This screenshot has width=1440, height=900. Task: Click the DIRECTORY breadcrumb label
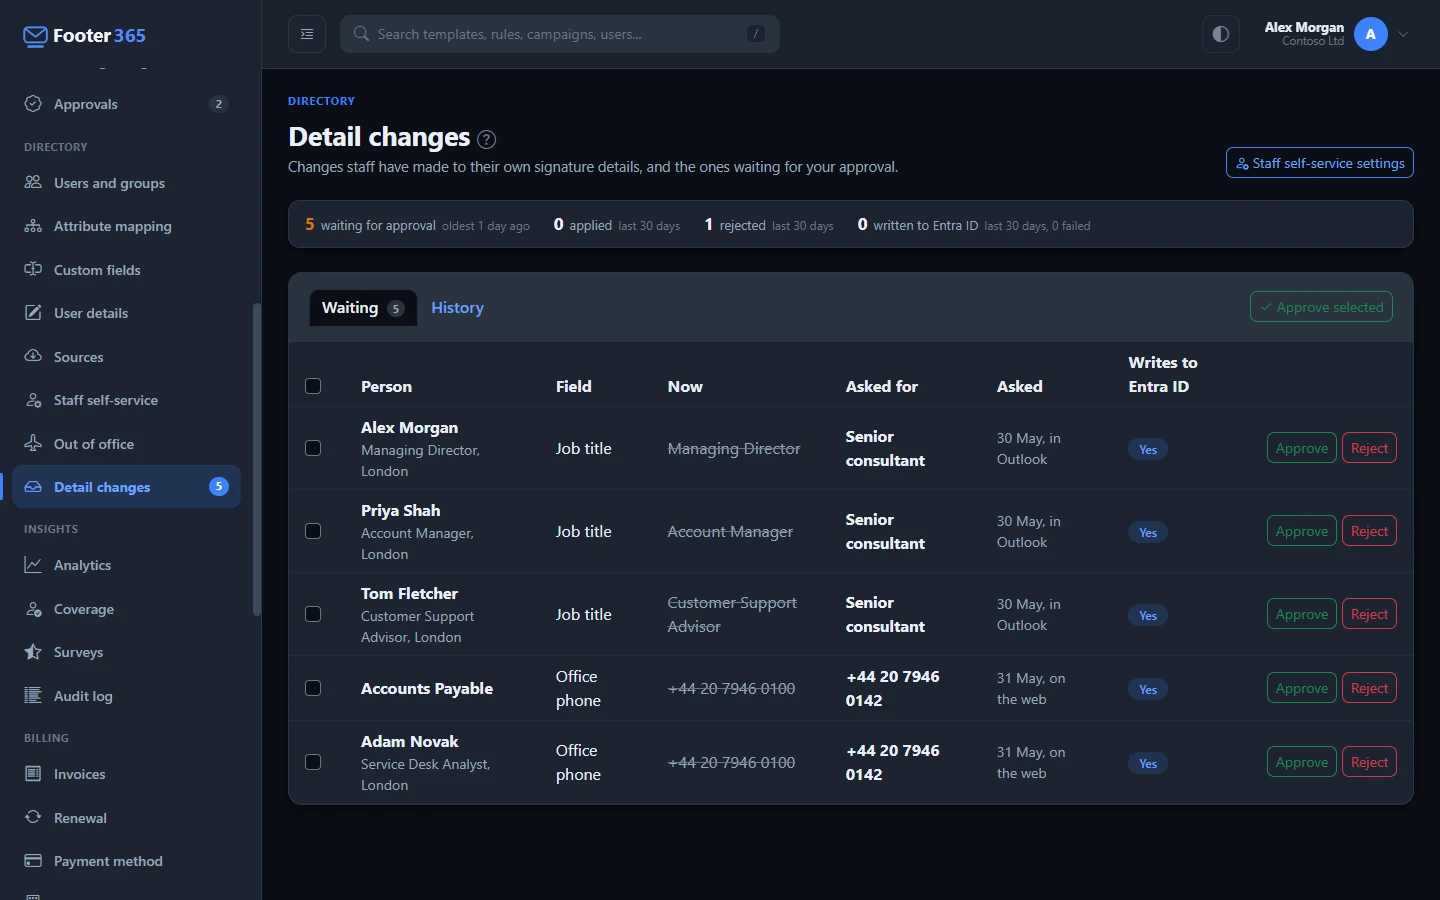click(321, 101)
